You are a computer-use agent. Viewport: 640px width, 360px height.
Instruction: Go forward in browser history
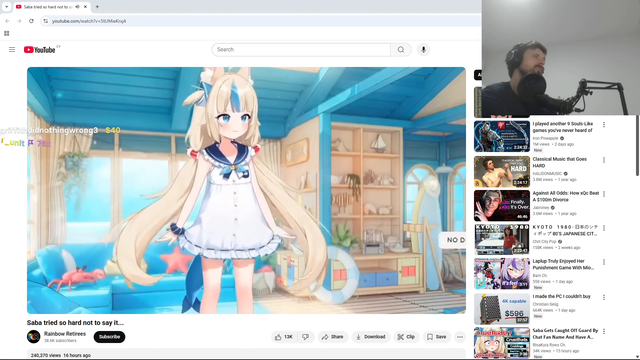pyautogui.click(x=19, y=21)
